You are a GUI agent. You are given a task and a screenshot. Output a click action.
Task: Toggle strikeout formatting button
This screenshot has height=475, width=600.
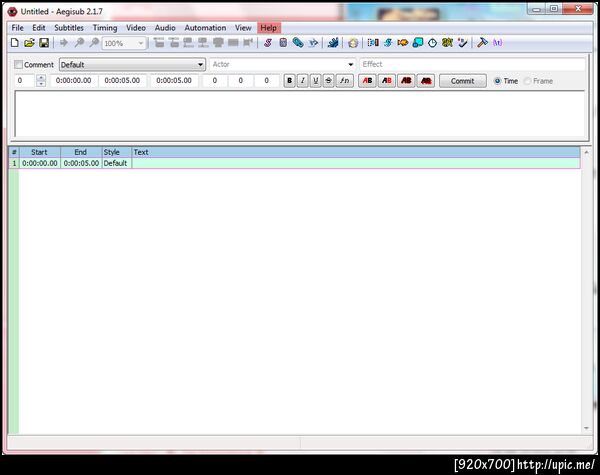click(329, 81)
